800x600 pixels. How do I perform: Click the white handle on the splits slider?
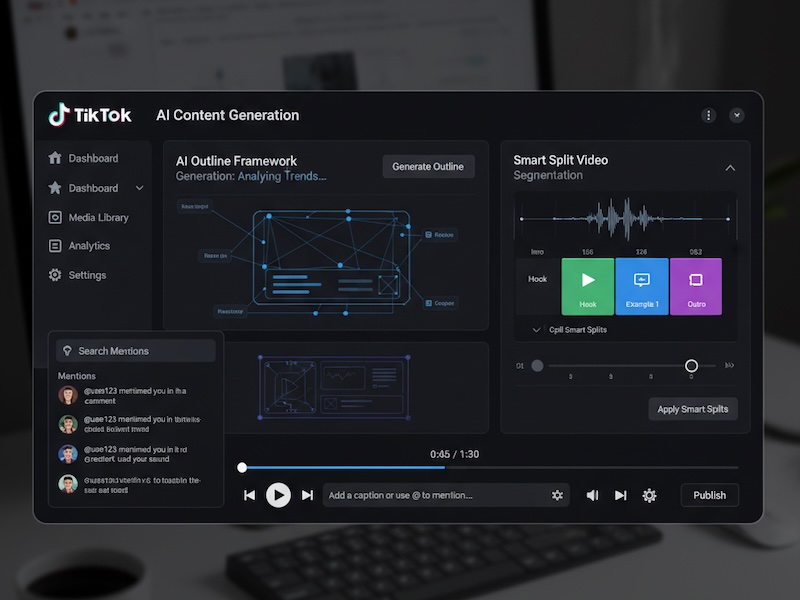691,366
